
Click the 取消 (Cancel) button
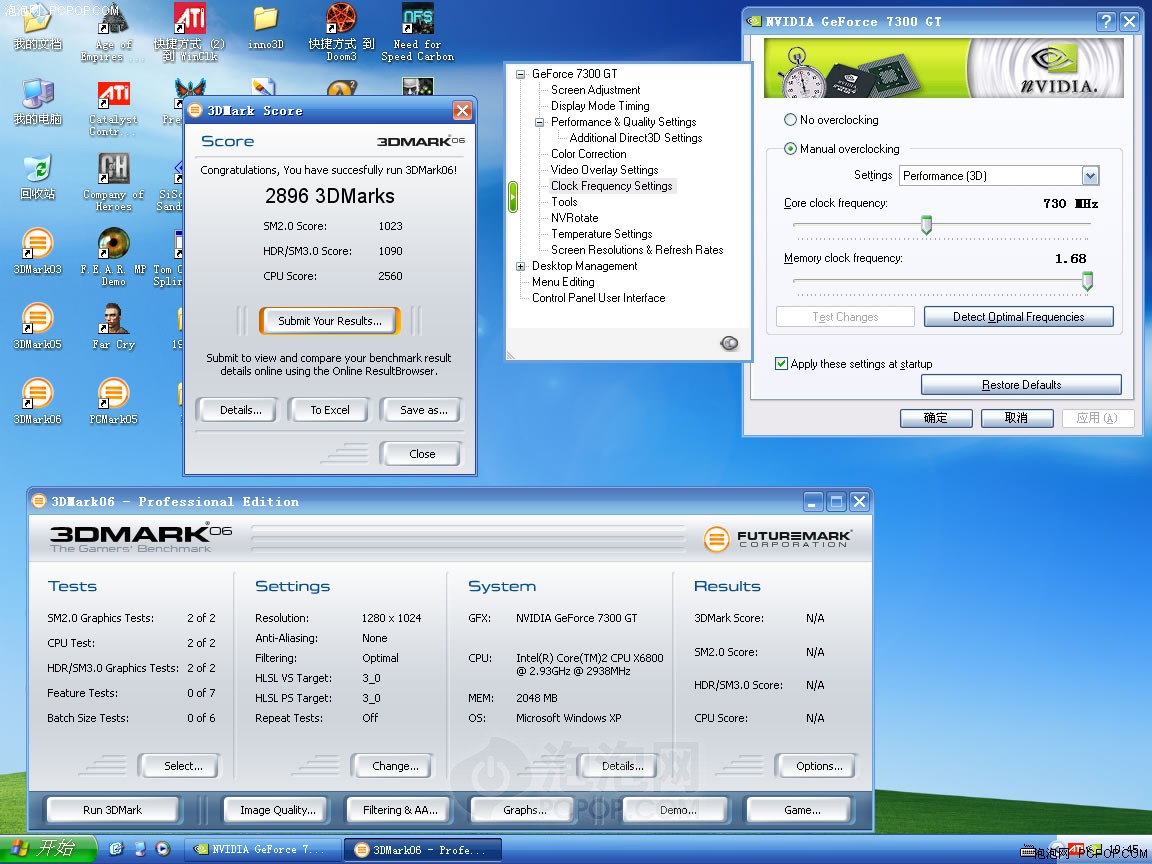tap(1016, 418)
